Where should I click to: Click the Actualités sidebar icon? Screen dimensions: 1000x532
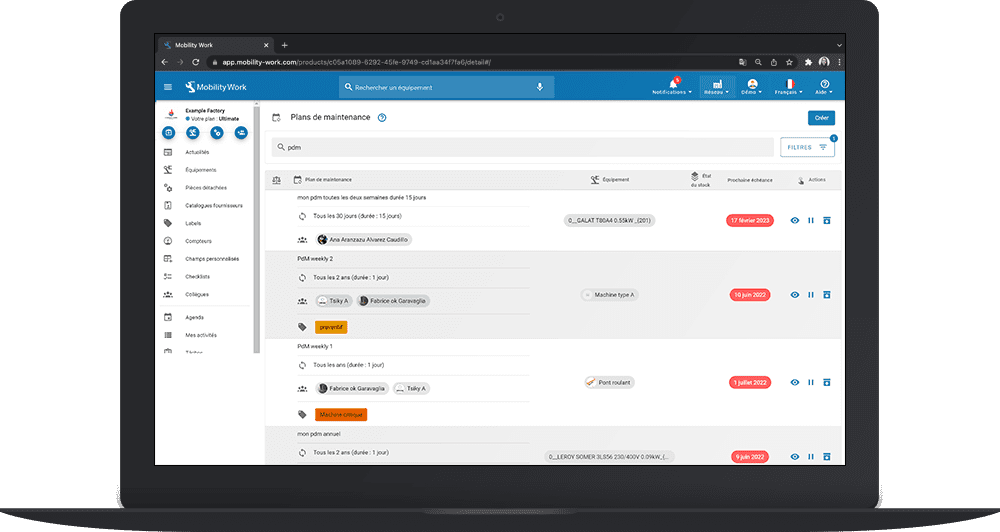coord(168,152)
